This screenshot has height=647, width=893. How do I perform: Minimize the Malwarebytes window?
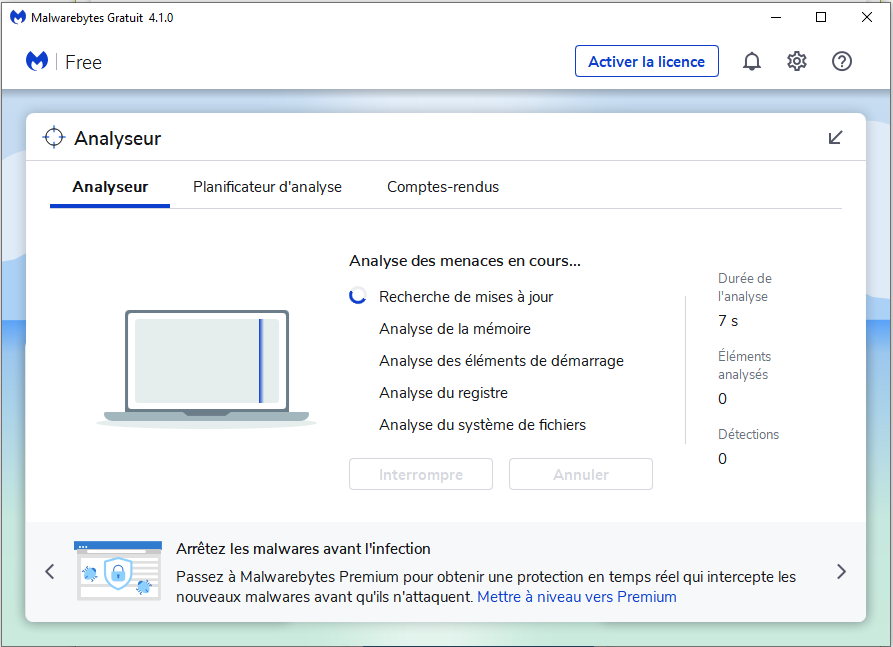[776, 17]
